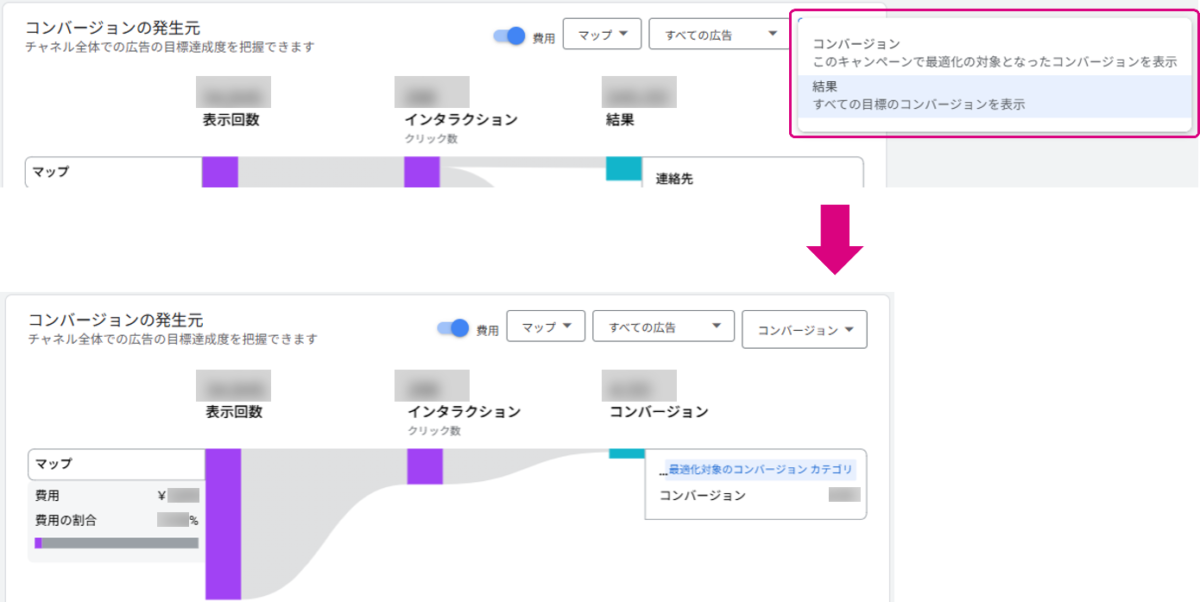Viewport: 1200px width, 602px height.
Task: Select the マップ card header in the lower chart
Action: pyautogui.click(x=116, y=464)
